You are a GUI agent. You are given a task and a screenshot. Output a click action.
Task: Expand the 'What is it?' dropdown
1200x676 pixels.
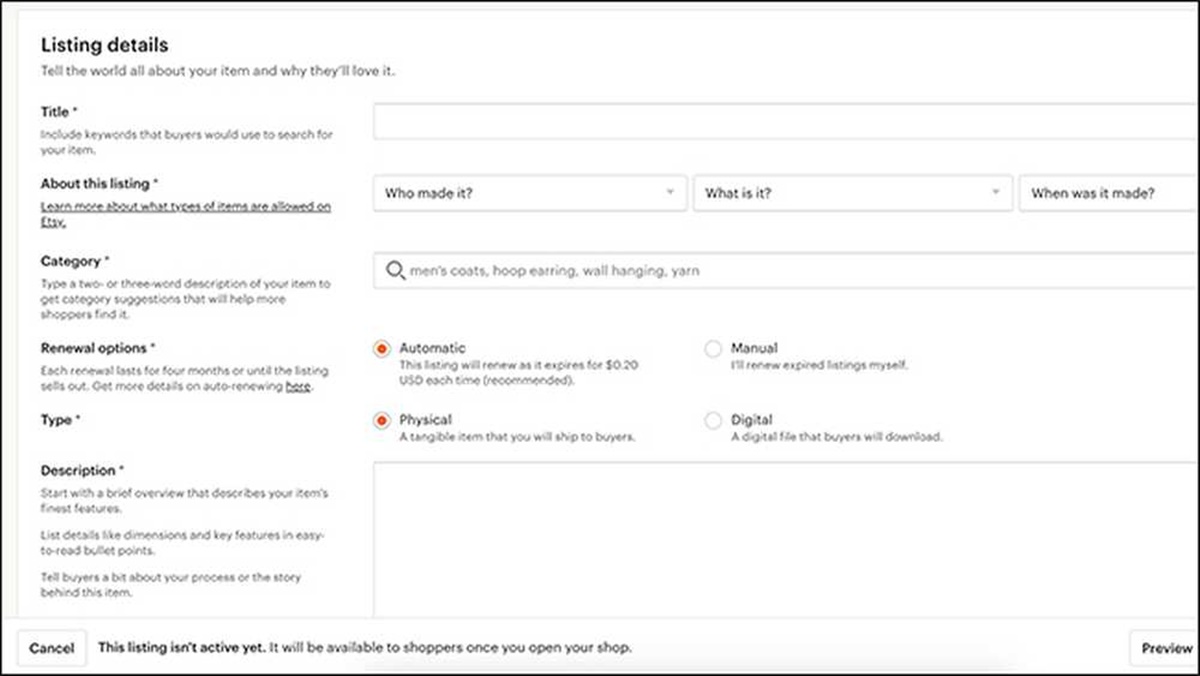coord(852,193)
